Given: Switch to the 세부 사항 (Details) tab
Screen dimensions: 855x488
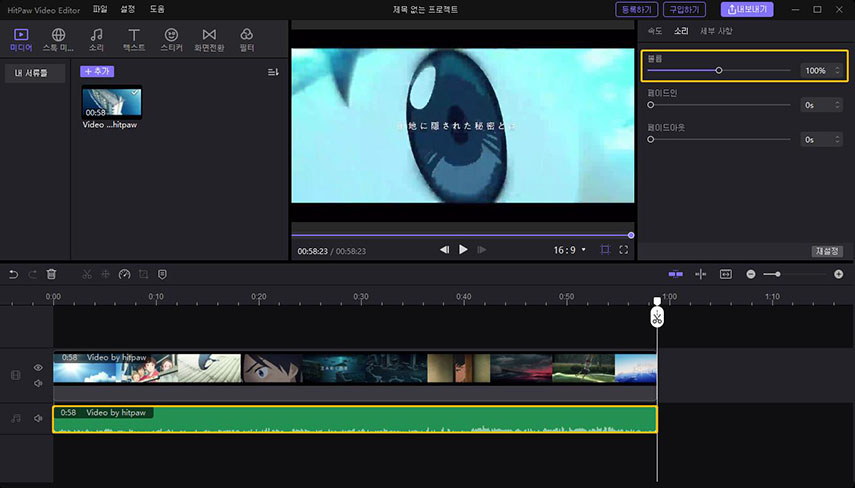Looking at the screenshot, I should coord(716,31).
